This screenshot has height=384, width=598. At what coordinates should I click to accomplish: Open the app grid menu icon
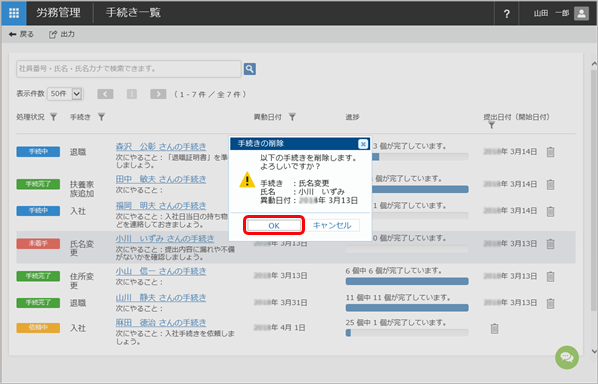pos(14,13)
